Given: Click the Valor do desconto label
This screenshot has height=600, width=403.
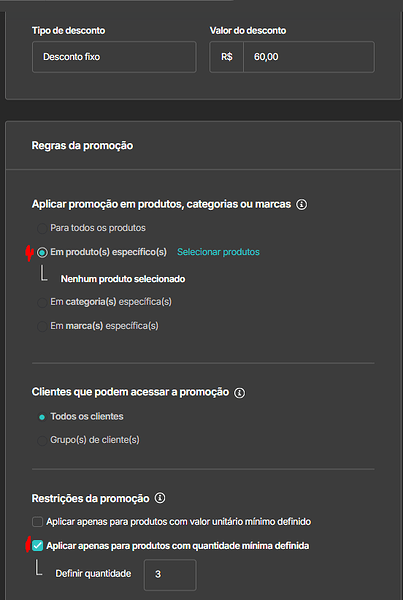Looking at the screenshot, I should (248, 31).
